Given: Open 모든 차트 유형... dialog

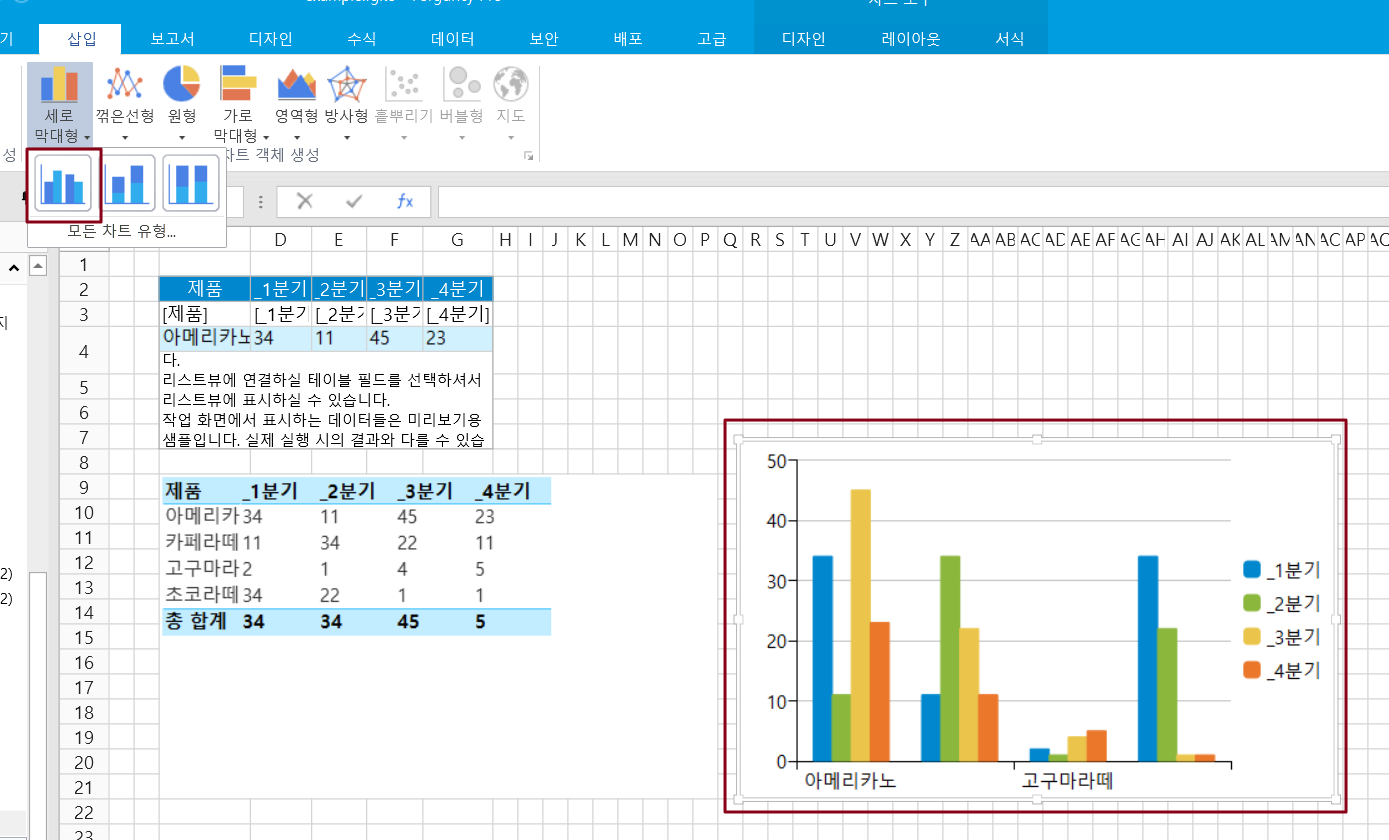Looking at the screenshot, I should (x=121, y=232).
